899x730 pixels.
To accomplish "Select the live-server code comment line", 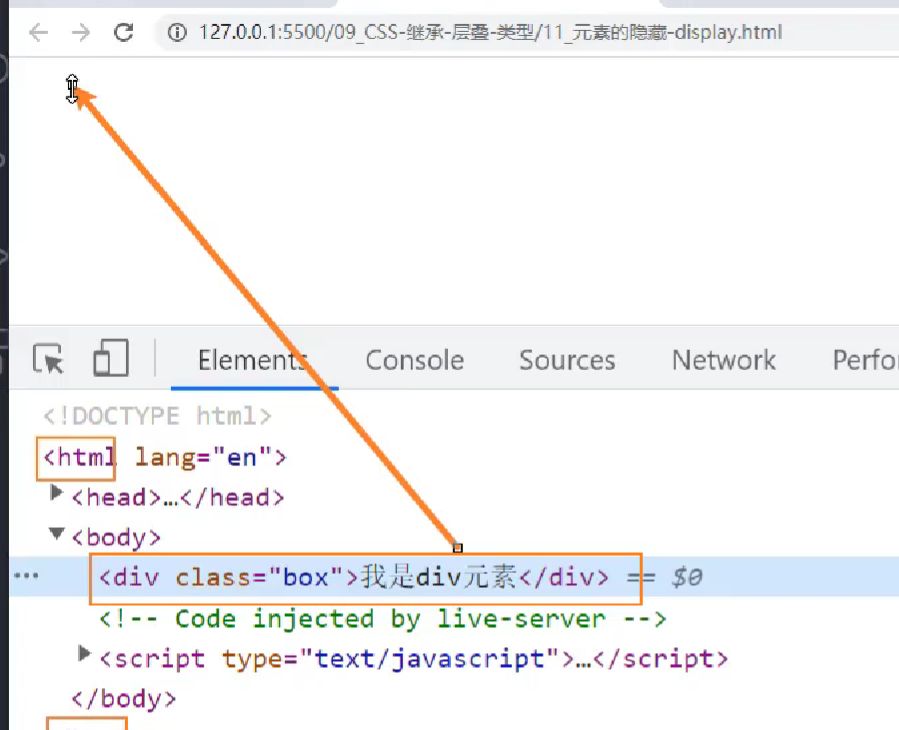I will click(x=382, y=619).
